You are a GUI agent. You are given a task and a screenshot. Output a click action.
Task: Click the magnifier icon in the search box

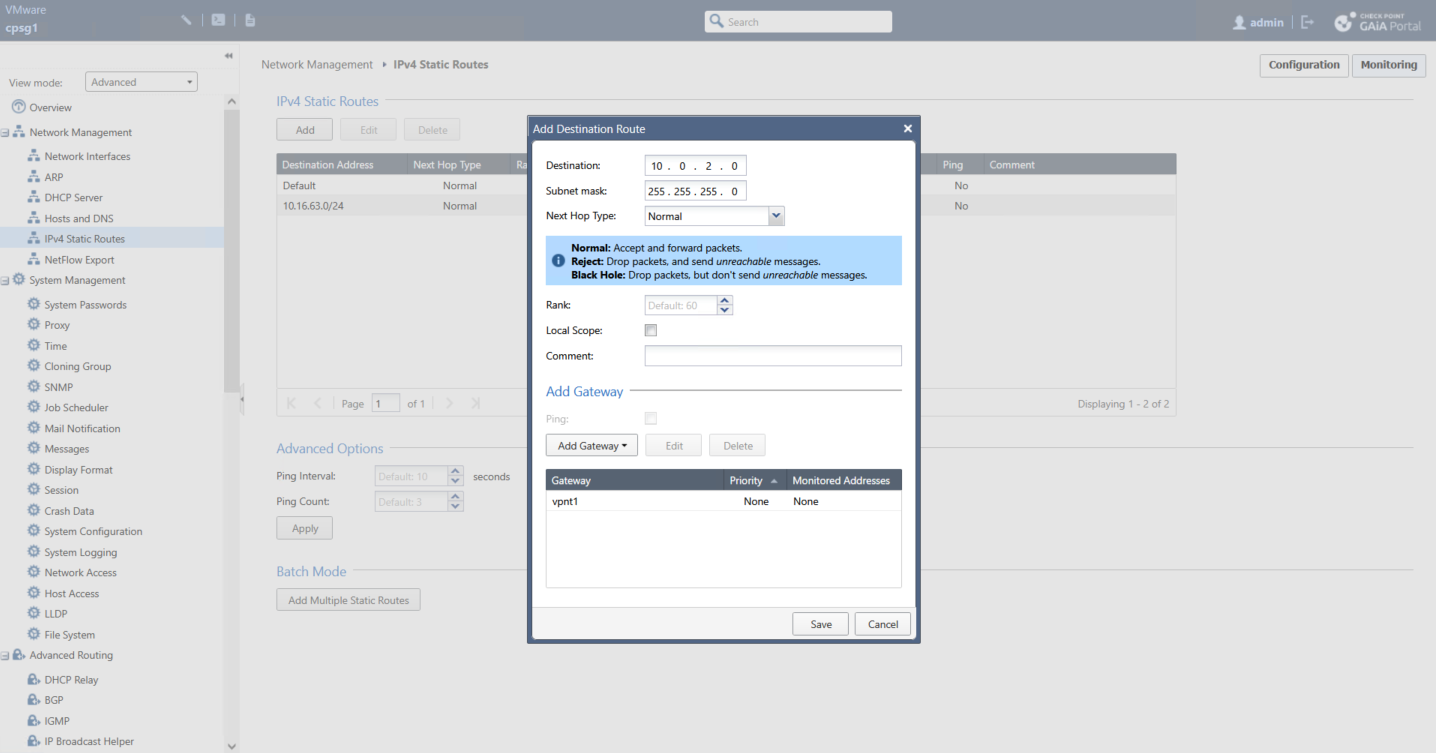[716, 21]
